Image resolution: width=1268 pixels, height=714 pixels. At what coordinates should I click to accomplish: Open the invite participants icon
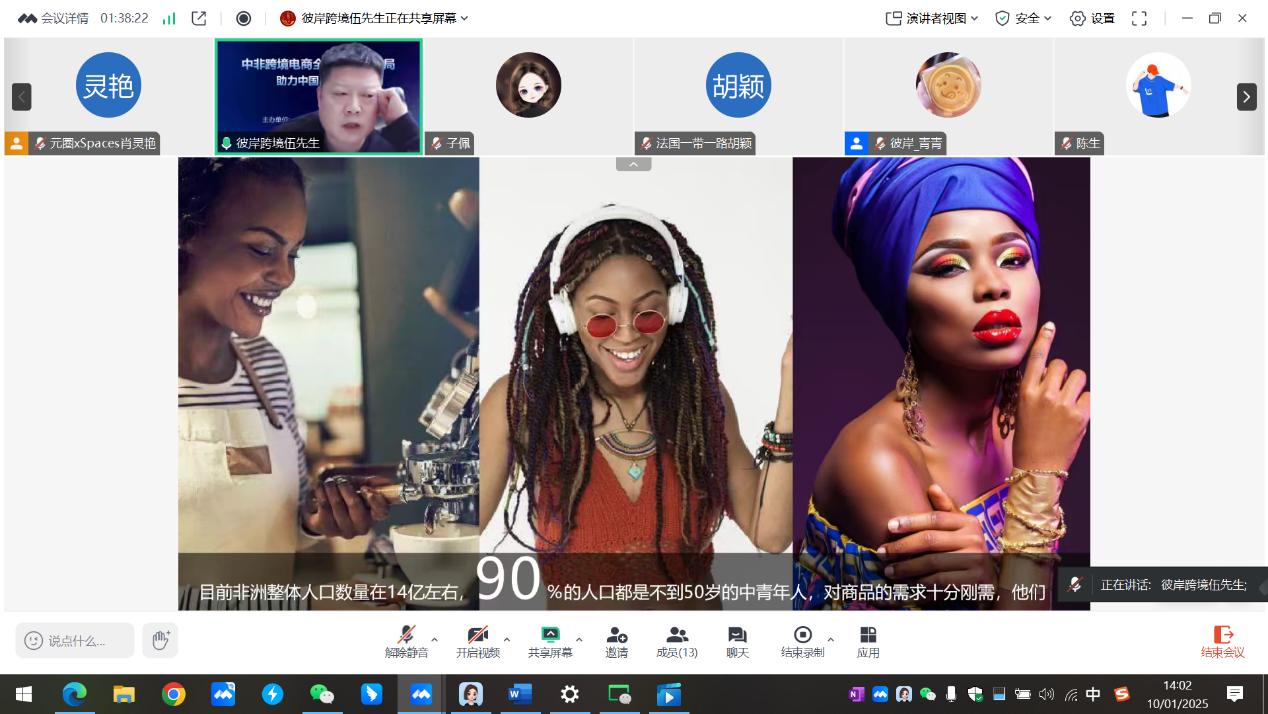pyautogui.click(x=616, y=641)
